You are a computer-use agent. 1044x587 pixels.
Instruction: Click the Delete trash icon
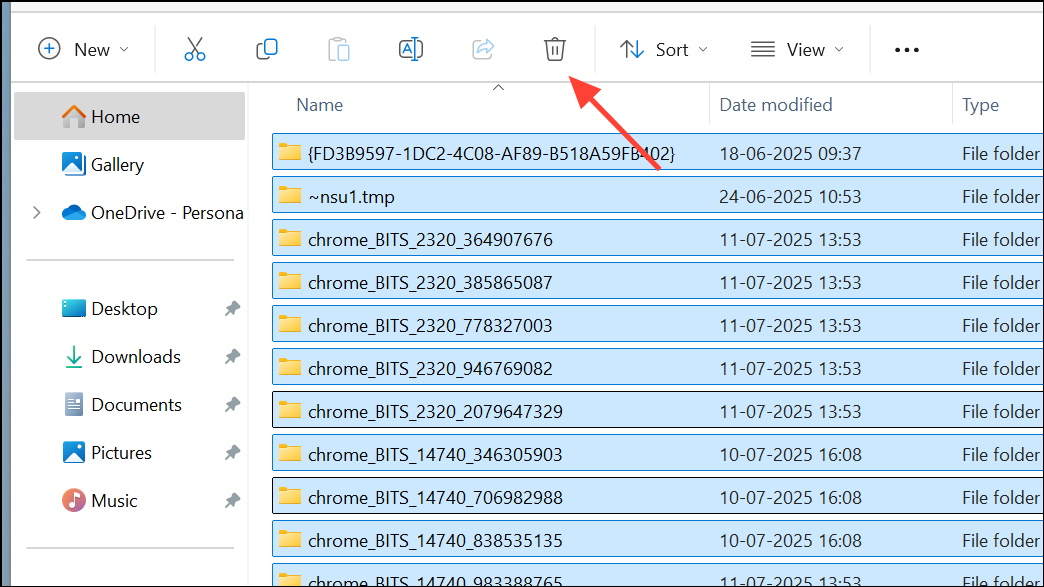pos(555,48)
